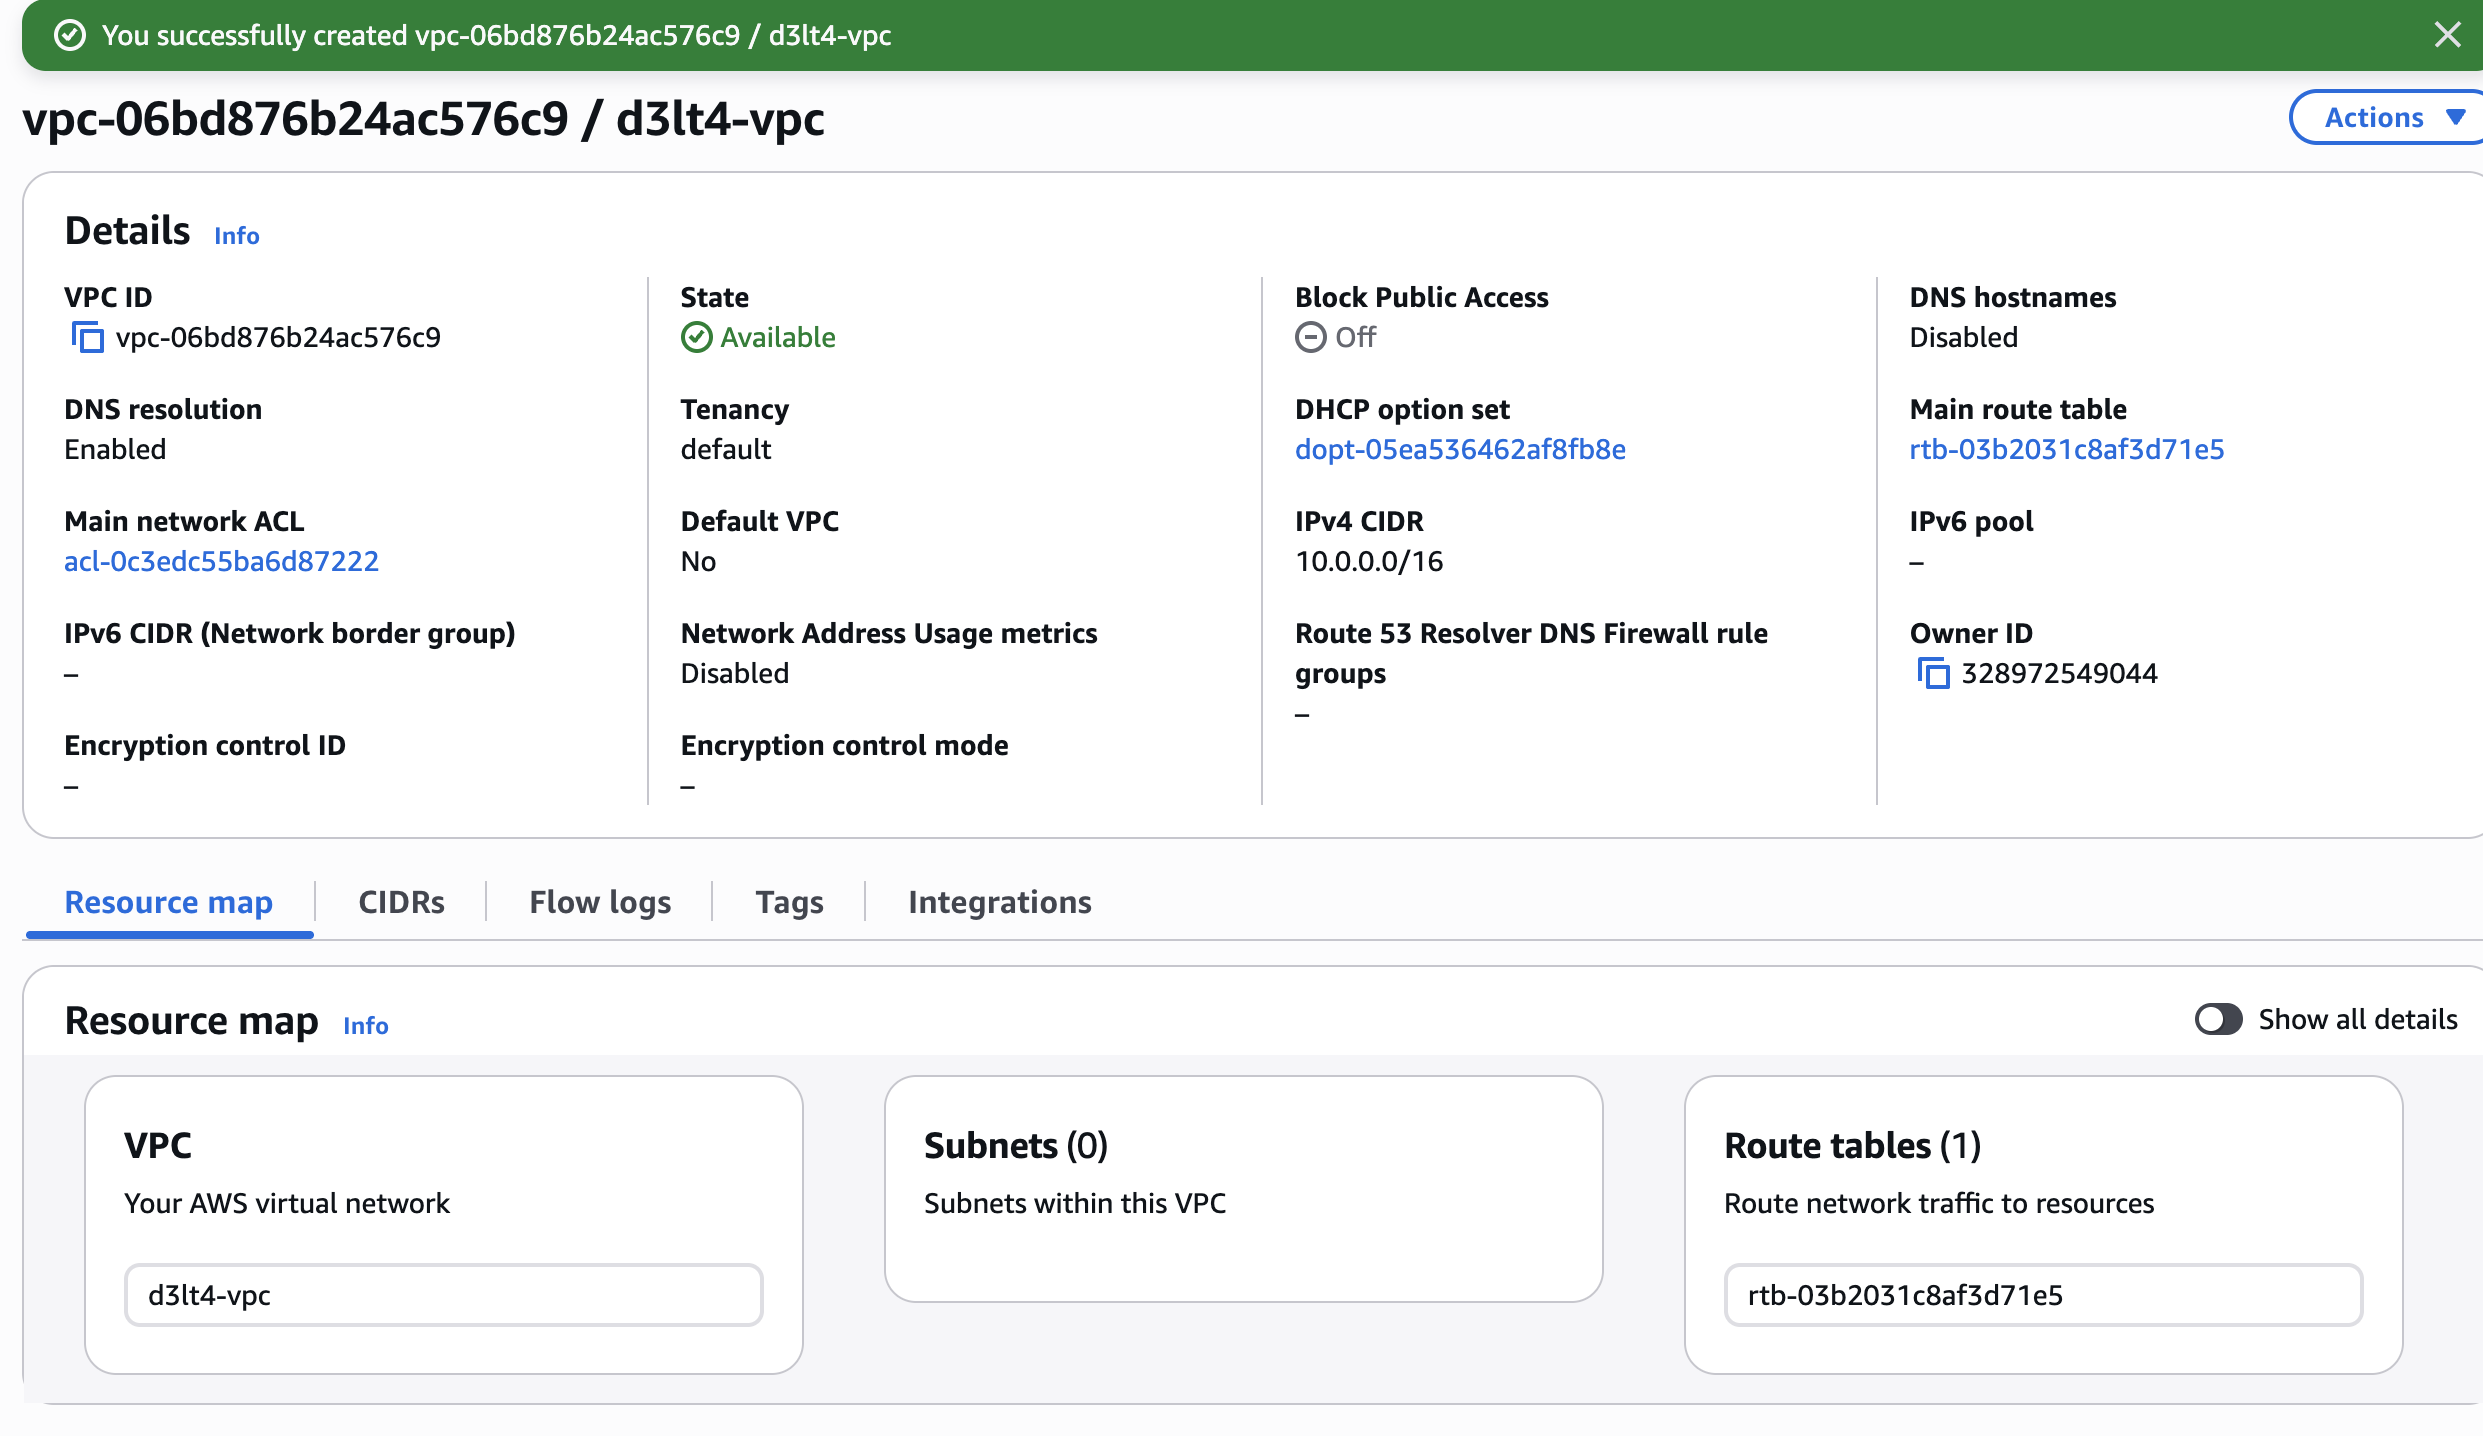Select the Resource map tab
2483x1436 pixels.
tap(169, 902)
